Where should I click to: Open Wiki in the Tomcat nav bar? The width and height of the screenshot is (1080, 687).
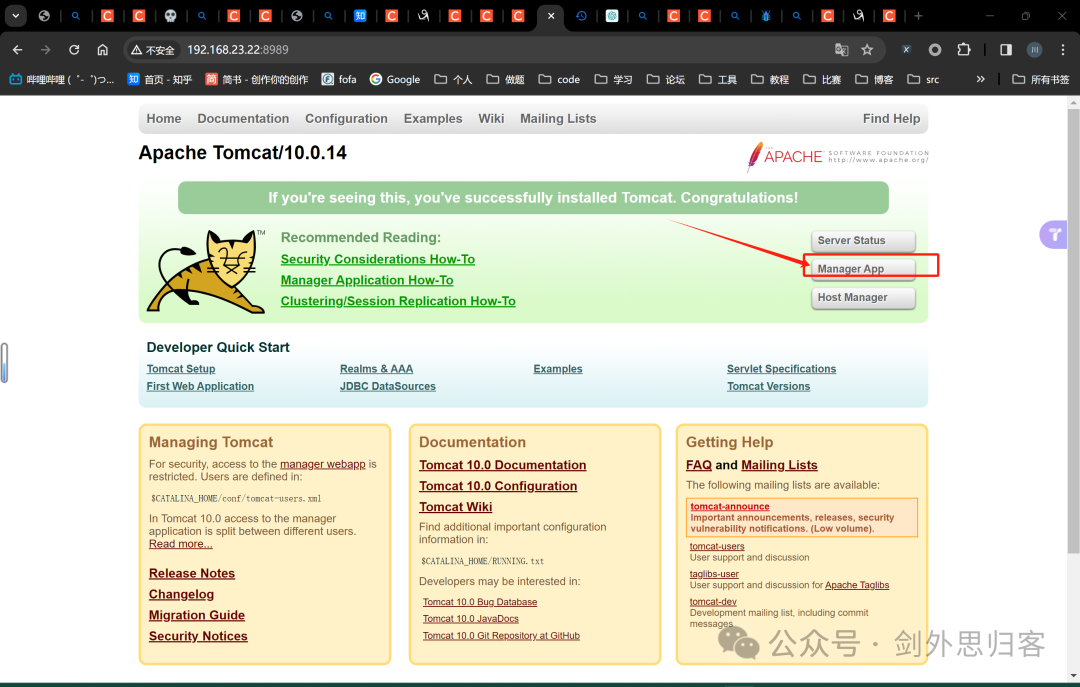point(491,119)
